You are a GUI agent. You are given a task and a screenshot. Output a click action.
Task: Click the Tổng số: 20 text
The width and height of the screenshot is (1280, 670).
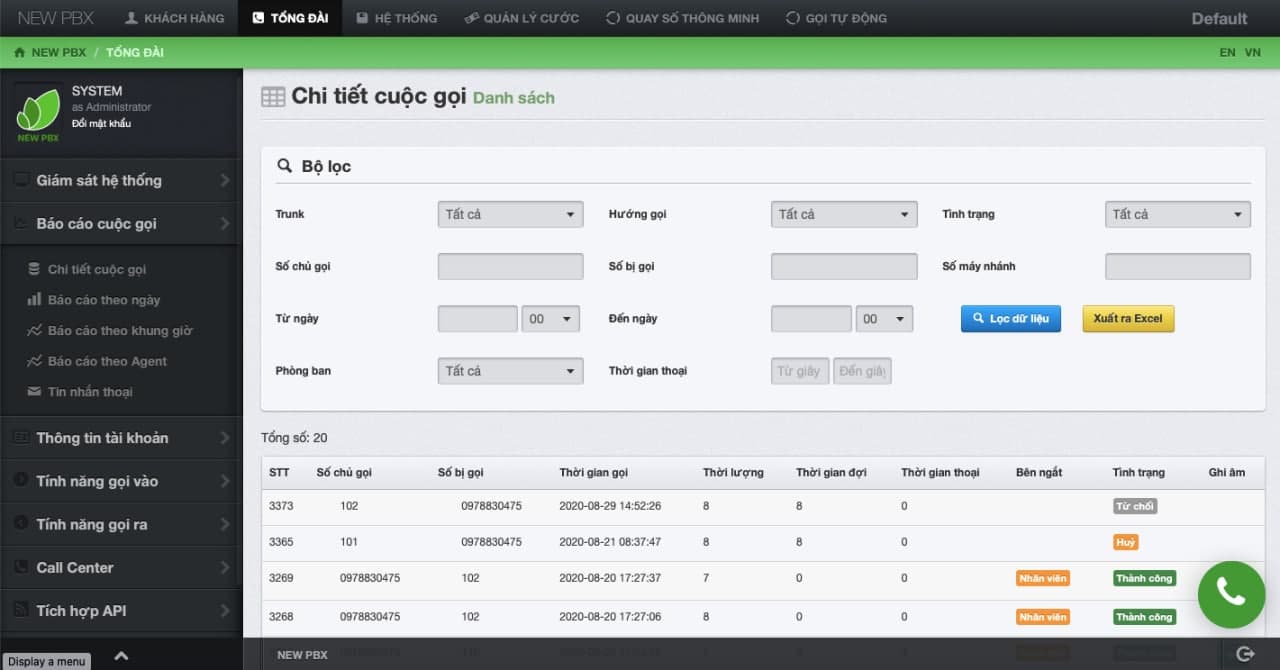tap(294, 438)
